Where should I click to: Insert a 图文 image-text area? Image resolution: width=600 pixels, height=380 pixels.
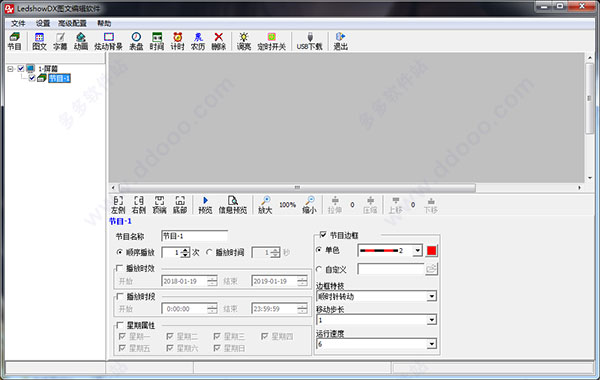(x=39, y=41)
